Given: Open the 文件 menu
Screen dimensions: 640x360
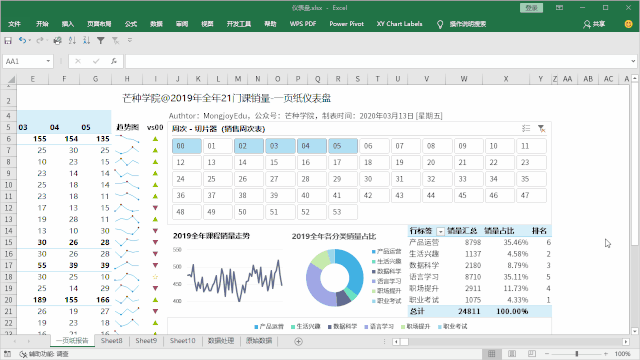Looking at the screenshot, I should click(x=14, y=24).
